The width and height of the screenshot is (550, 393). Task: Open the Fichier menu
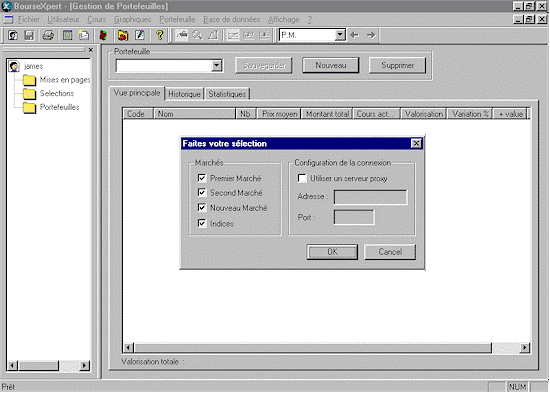point(29,19)
